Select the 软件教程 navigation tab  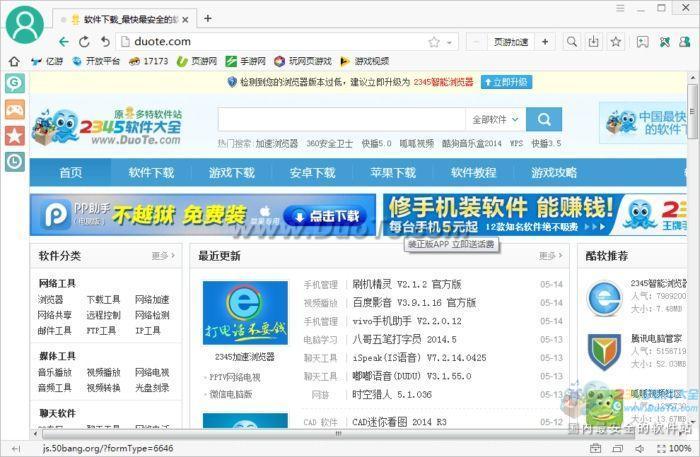473,172
